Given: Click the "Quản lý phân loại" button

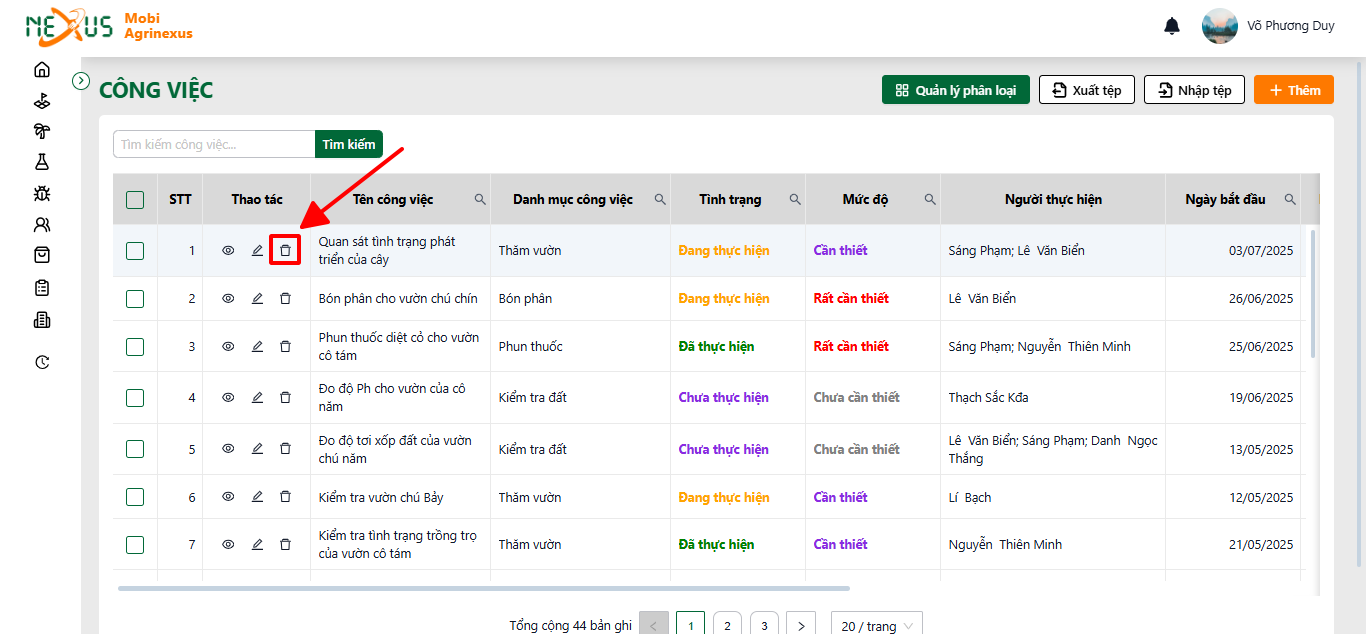Looking at the screenshot, I should [x=956, y=90].
